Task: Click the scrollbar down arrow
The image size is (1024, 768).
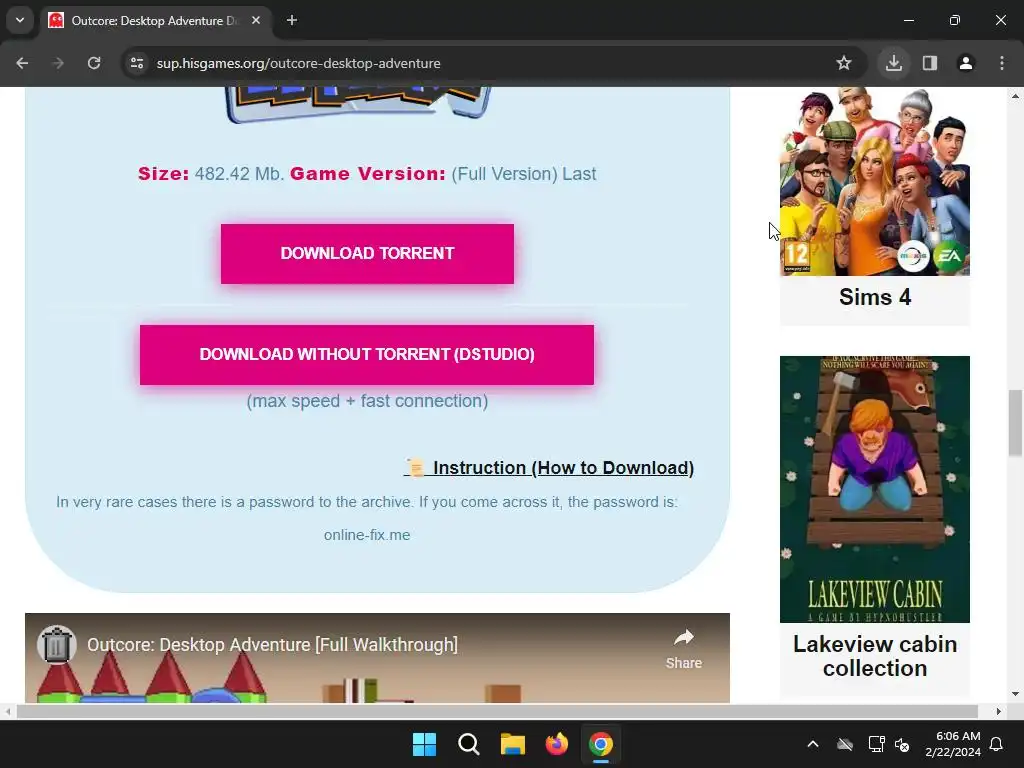Action: pyautogui.click(x=1015, y=694)
